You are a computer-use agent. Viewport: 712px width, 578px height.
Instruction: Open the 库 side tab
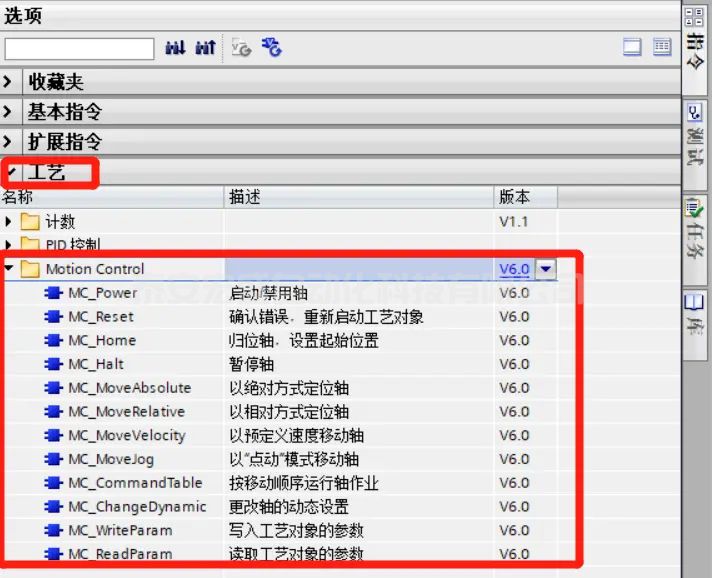coord(693,312)
